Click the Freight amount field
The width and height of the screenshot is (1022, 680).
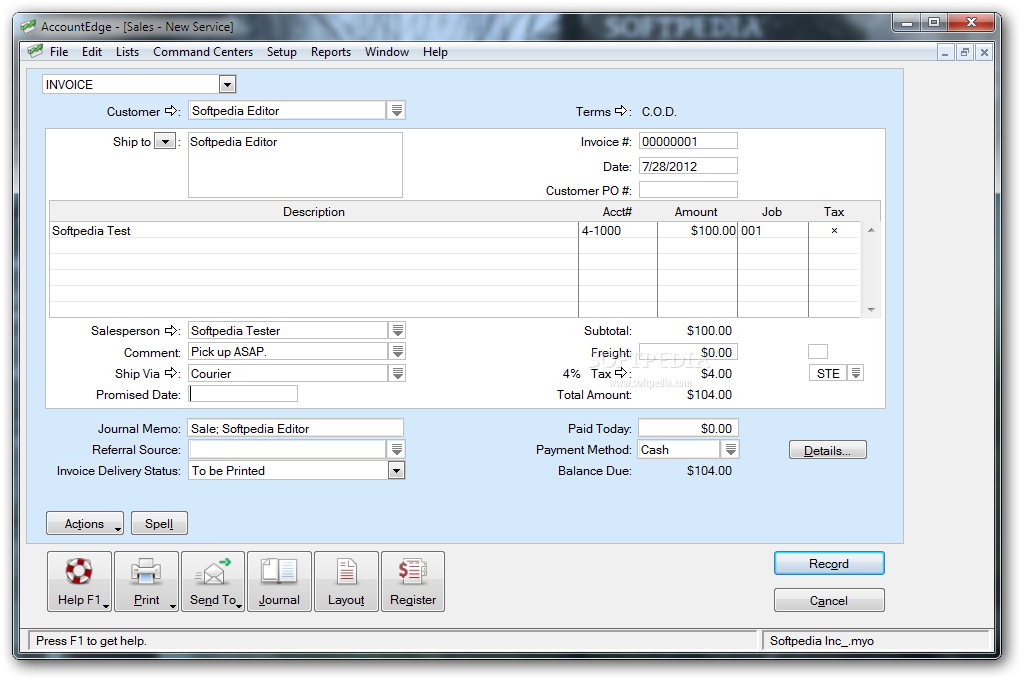pyautogui.click(x=688, y=352)
